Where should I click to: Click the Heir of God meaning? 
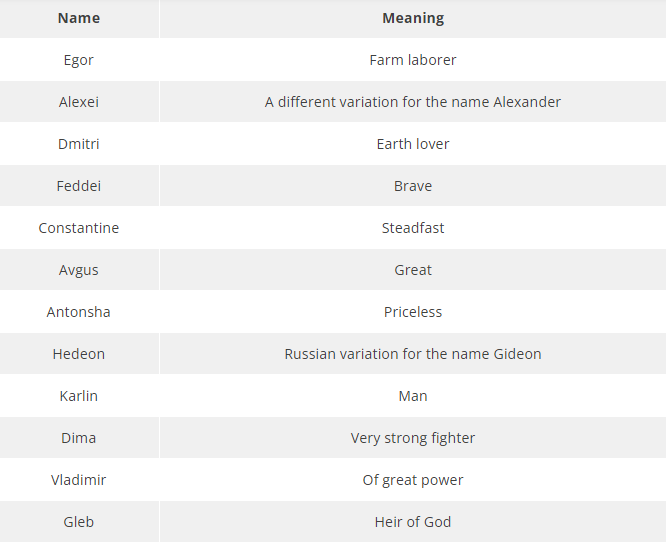click(x=413, y=522)
